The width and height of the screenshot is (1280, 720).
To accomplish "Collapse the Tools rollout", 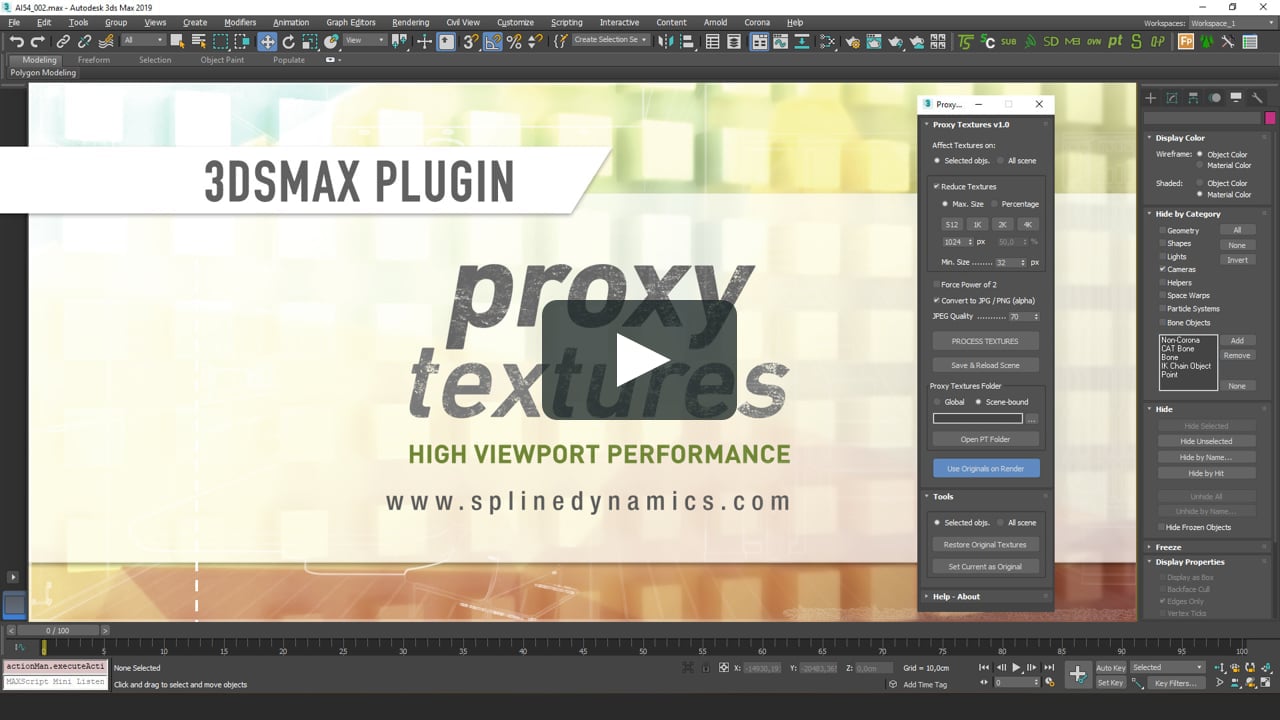I will pos(943,496).
